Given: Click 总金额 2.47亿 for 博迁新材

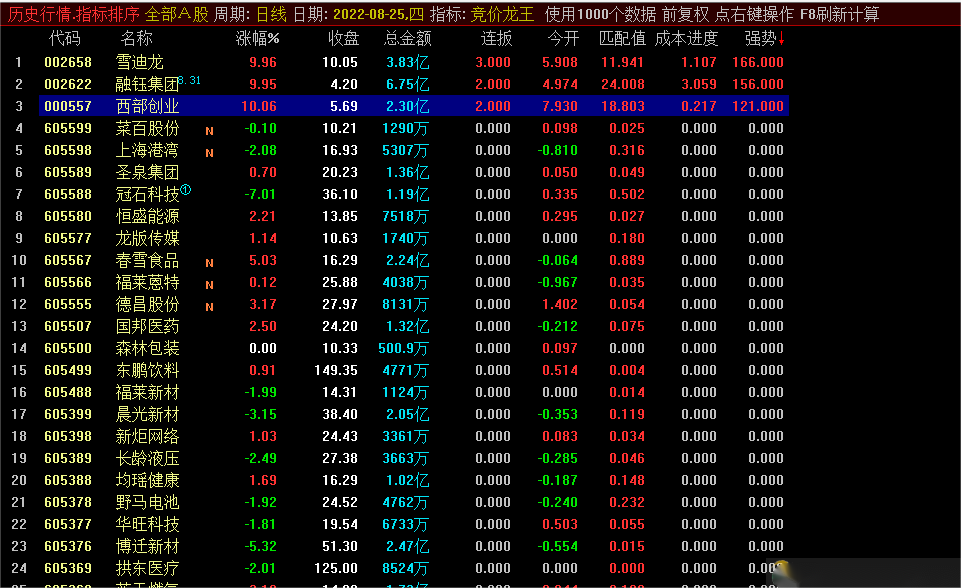Looking at the screenshot, I should click(408, 548).
